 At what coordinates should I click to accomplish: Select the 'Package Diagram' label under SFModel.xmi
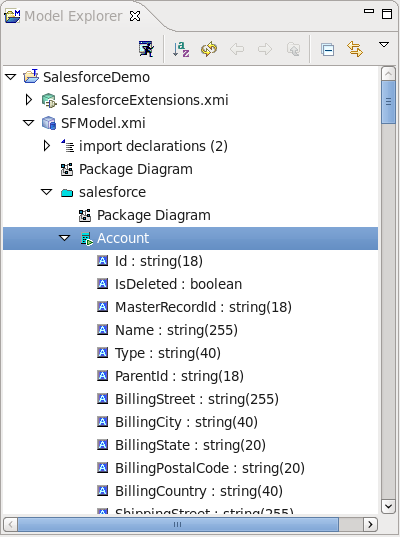(136, 169)
